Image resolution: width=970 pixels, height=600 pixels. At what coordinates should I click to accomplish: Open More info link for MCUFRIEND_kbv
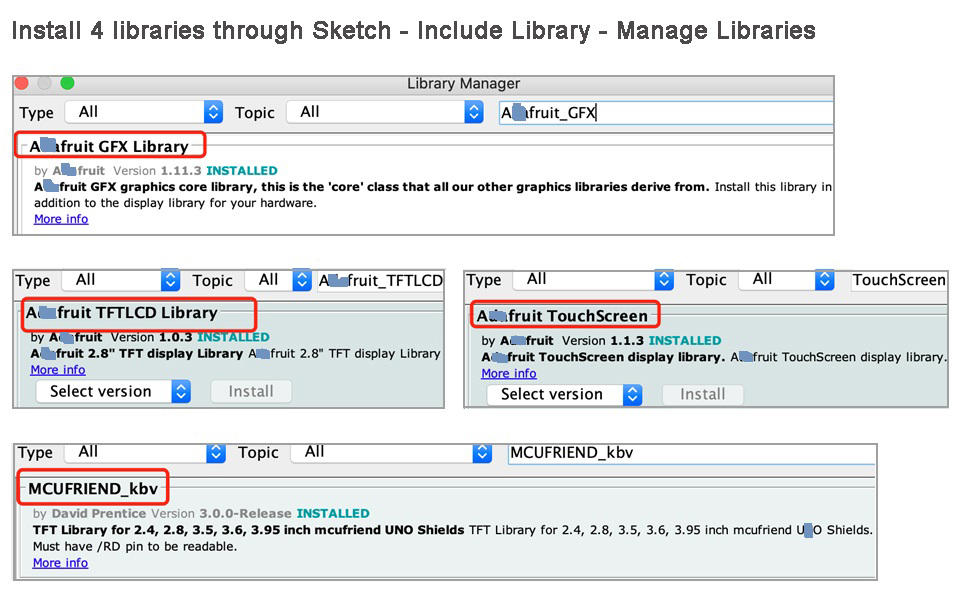[61, 563]
